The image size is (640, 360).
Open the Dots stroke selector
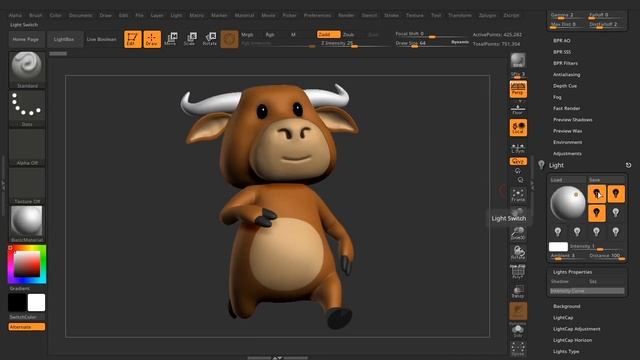[27, 109]
